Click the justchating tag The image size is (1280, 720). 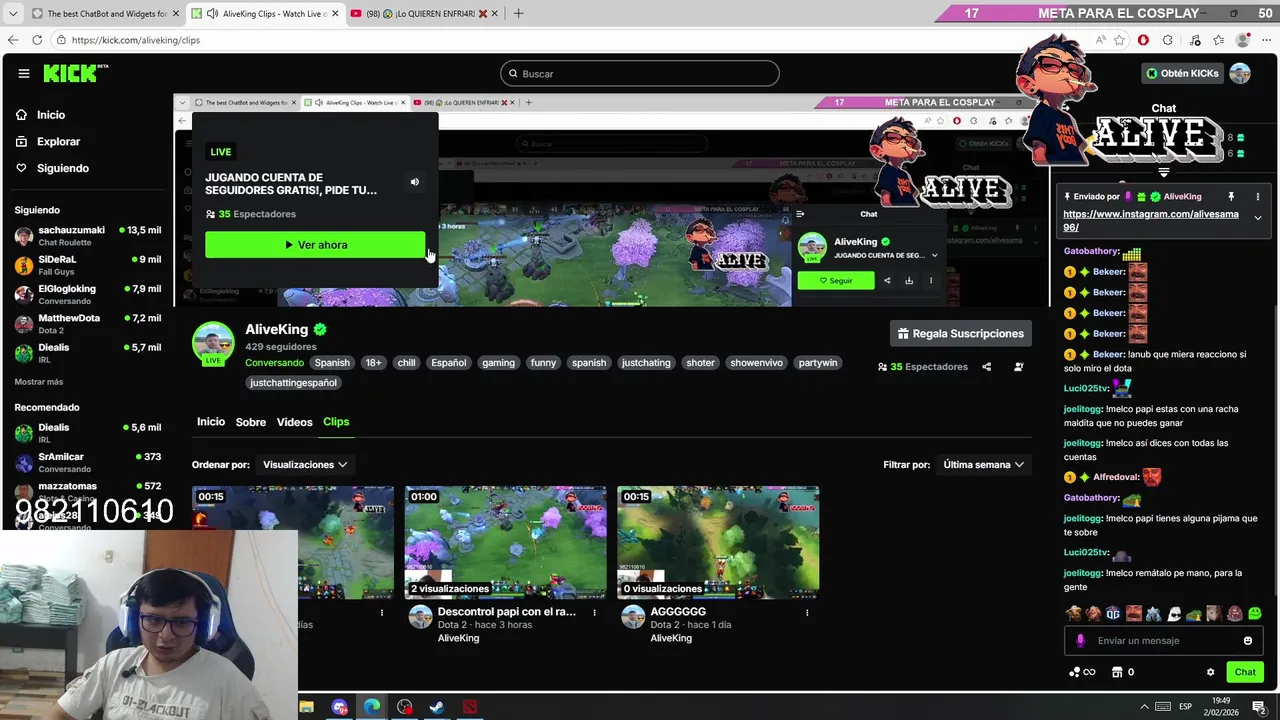[x=646, y=363]
